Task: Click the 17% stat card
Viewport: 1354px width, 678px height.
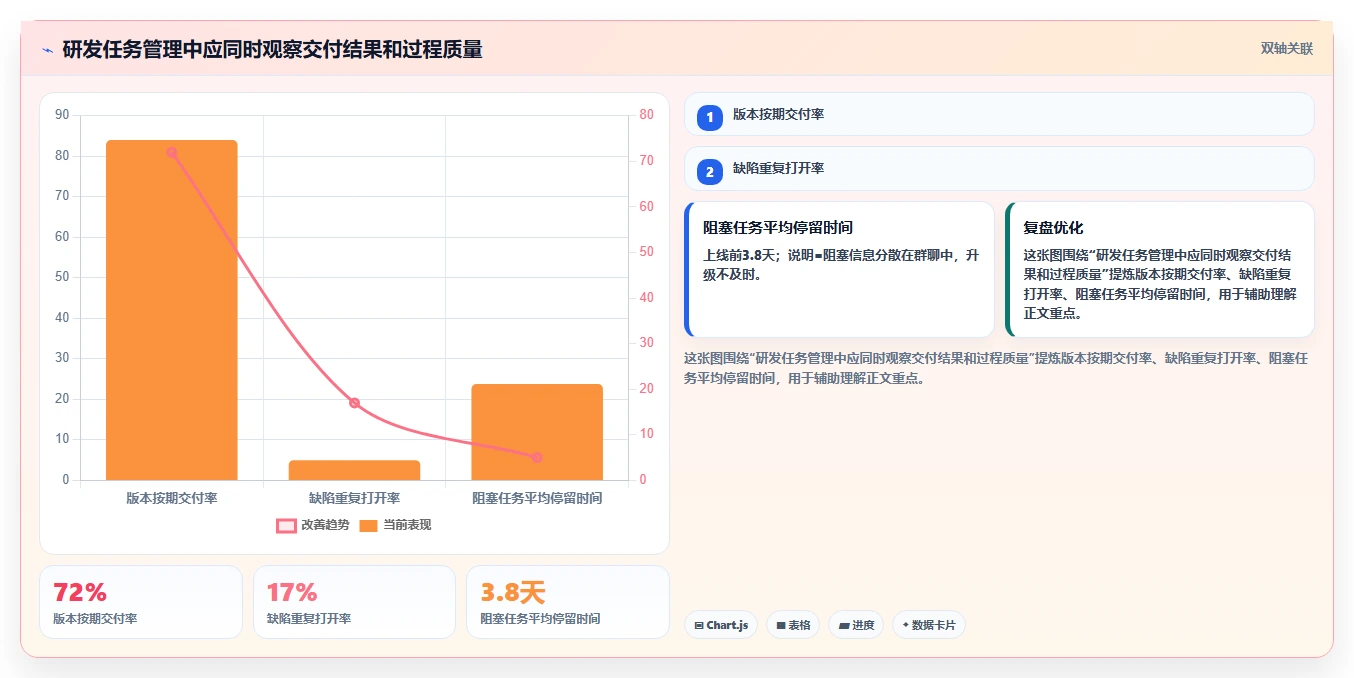Action: [x=354, y=602]
